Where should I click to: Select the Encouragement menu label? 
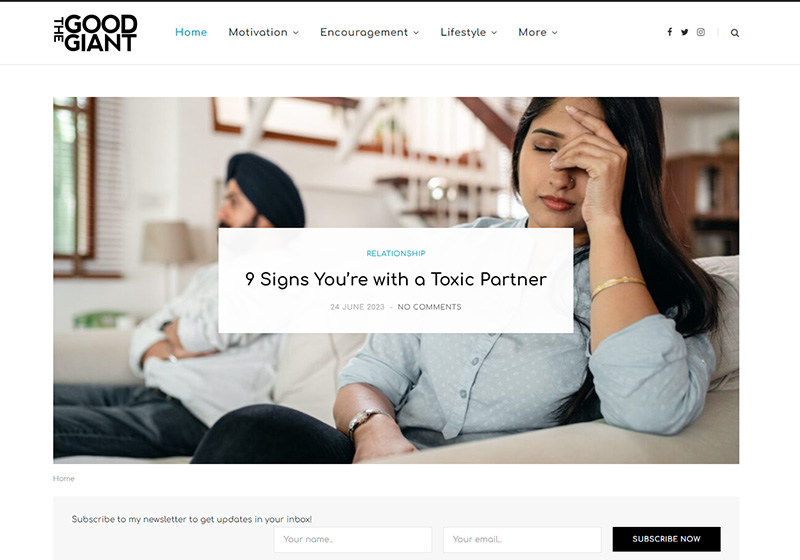364,32
